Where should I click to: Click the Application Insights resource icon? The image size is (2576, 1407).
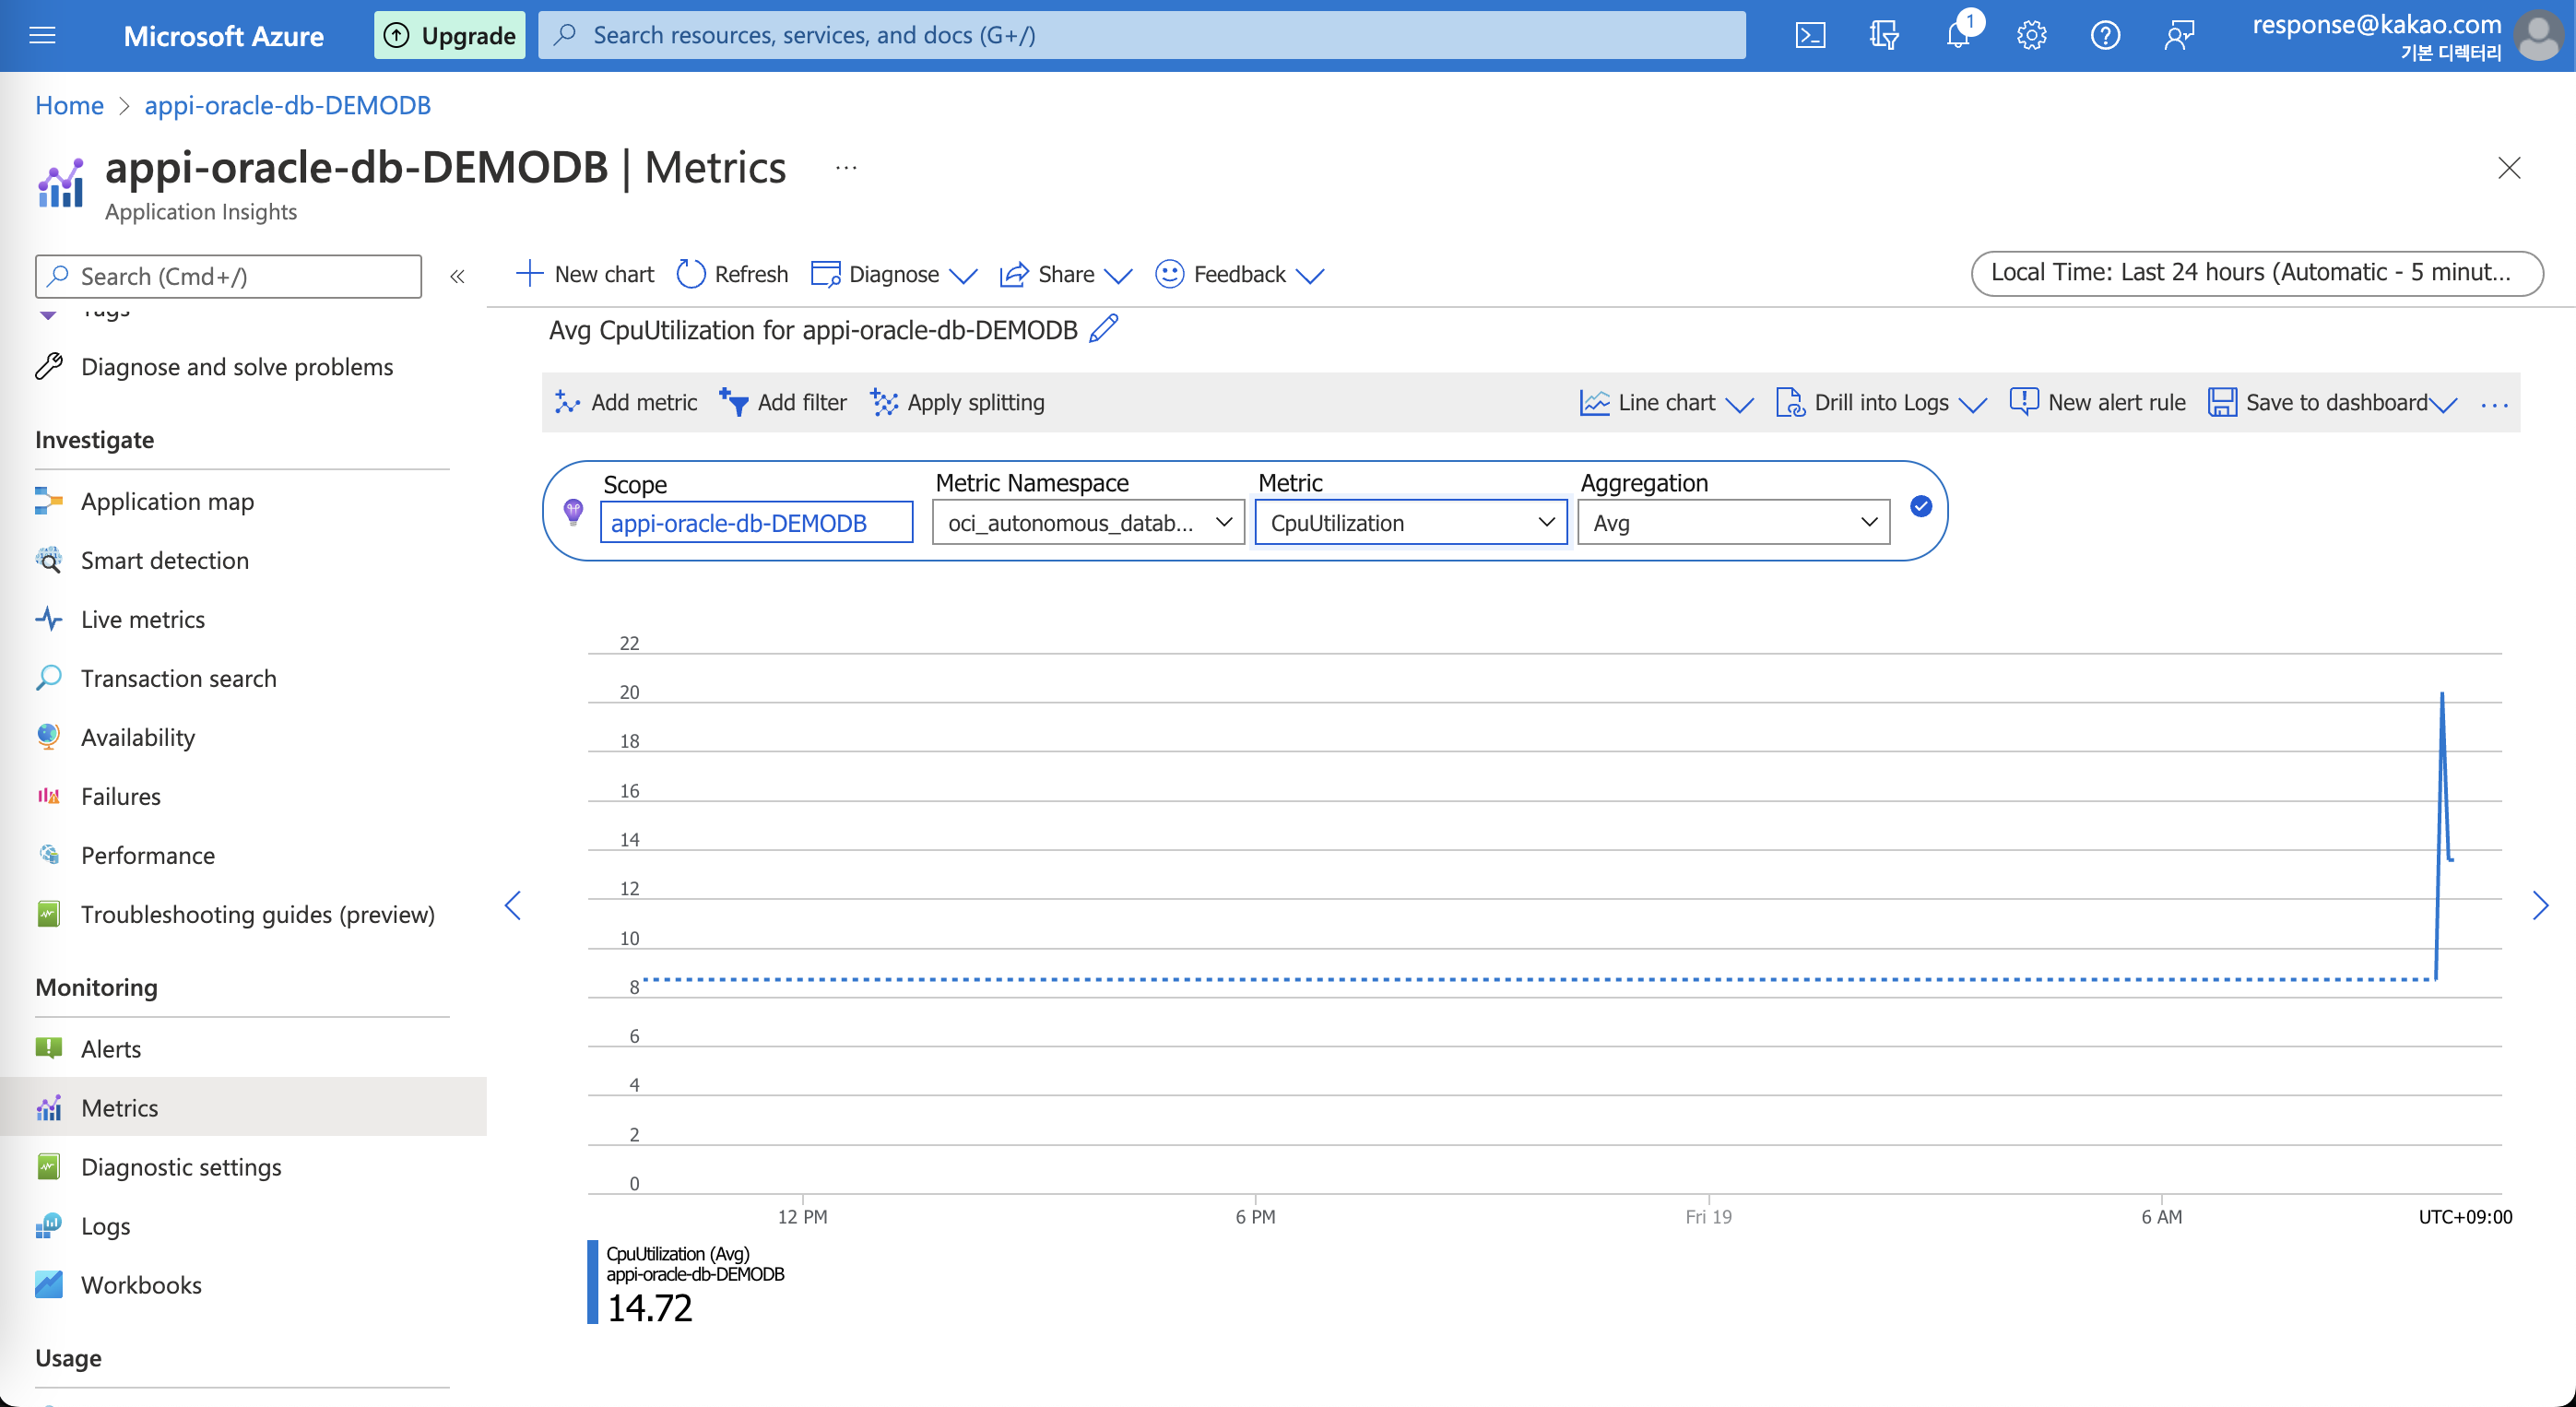pyautogui.click(x=60, y=184)
